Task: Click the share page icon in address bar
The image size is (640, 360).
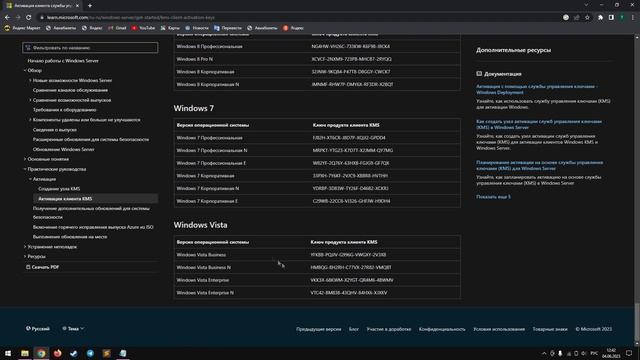Action: 577,18
